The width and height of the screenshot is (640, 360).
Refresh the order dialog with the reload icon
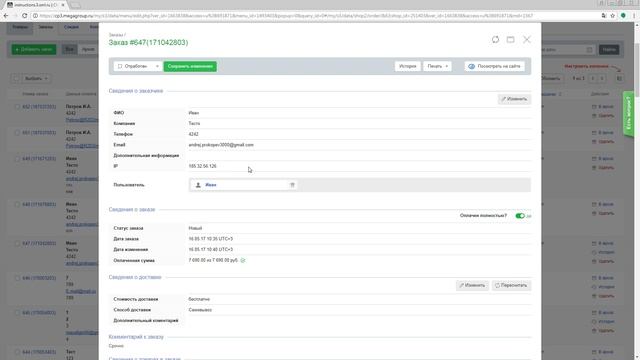[x=495, y=40]
